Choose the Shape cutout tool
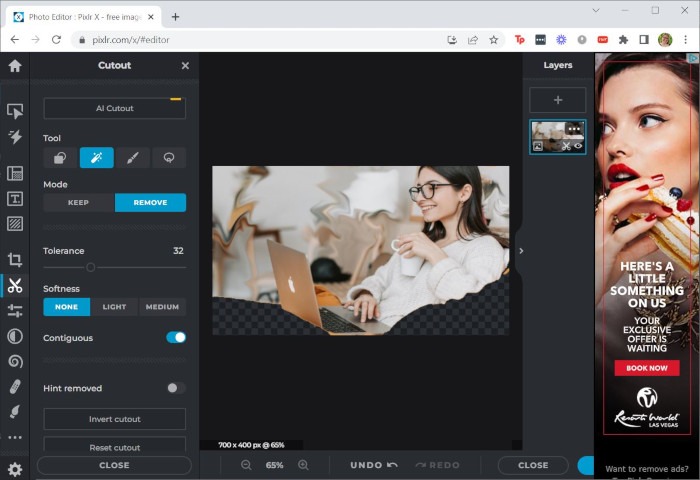Viewport: 700px width, 480px height. coord(60,158)
